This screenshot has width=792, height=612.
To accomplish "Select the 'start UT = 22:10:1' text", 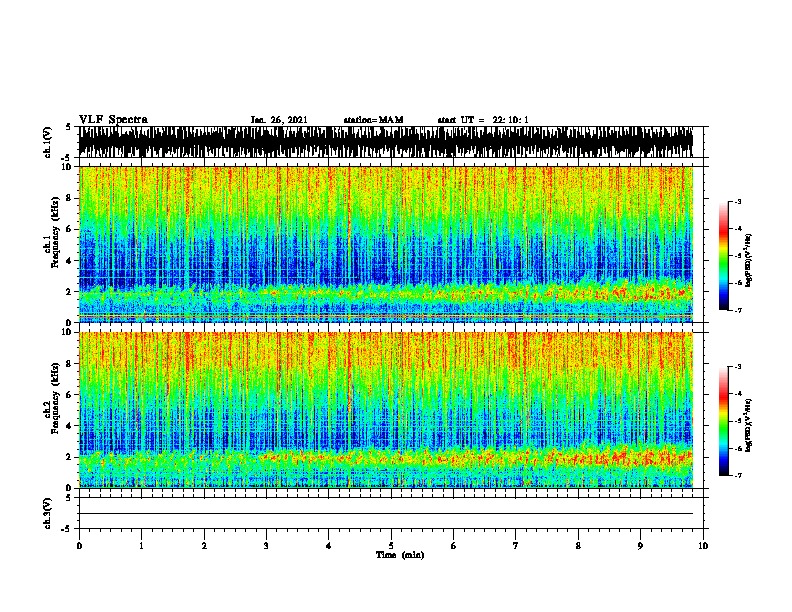I will click(483, 120).
